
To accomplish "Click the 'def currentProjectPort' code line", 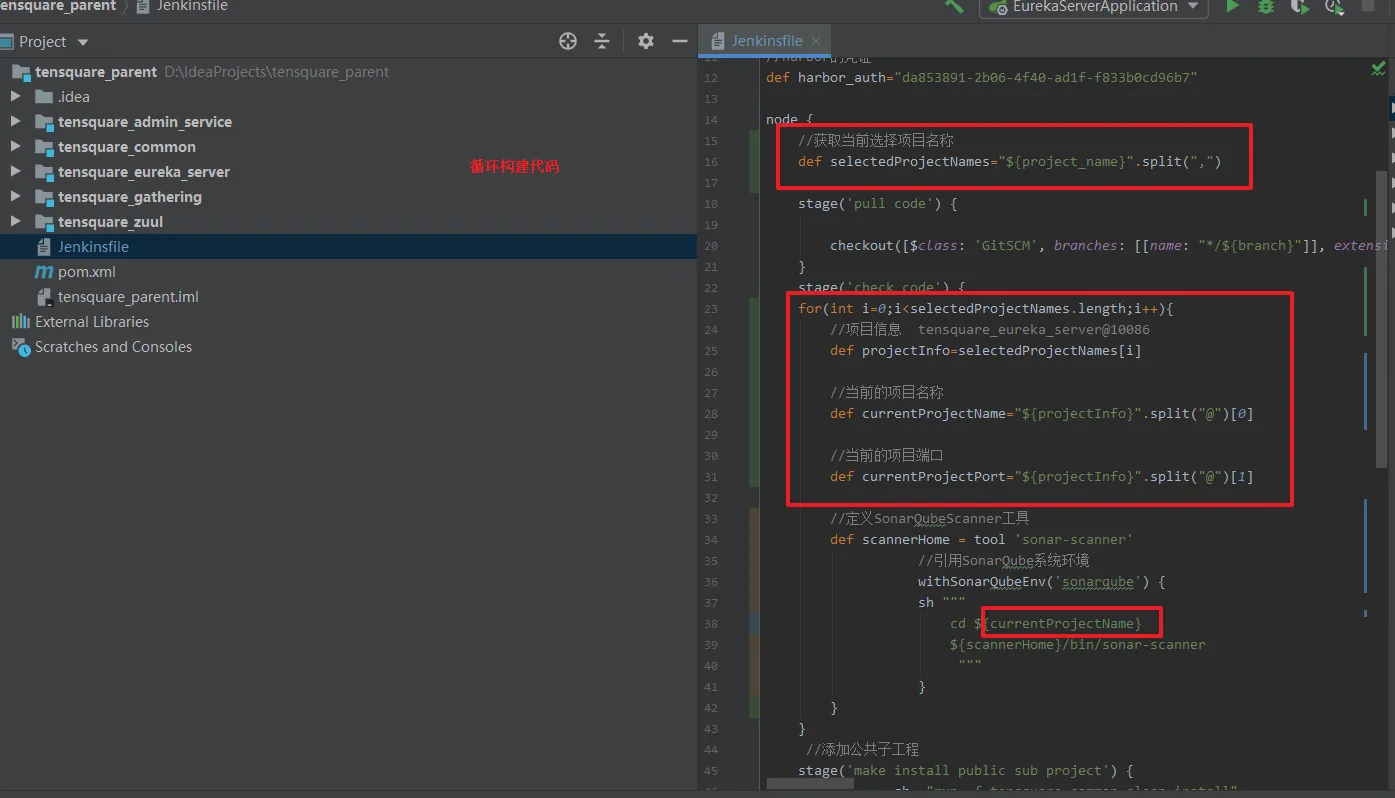I will point(1042,477).
